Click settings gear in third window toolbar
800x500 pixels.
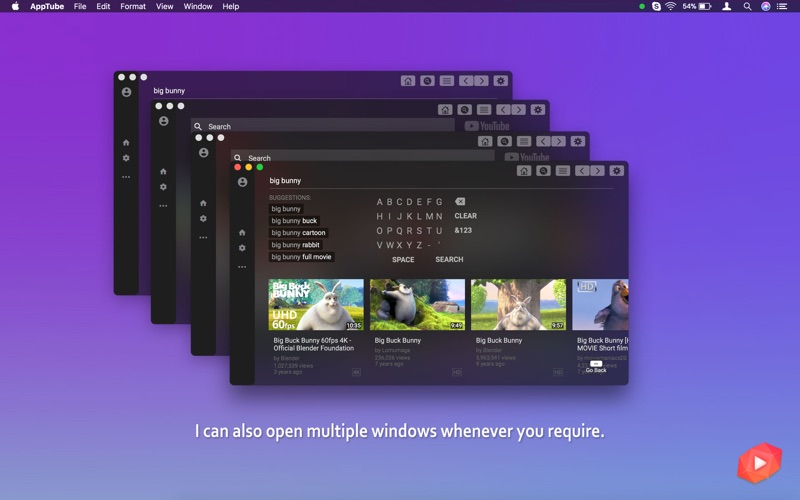(x=578, y=141)
